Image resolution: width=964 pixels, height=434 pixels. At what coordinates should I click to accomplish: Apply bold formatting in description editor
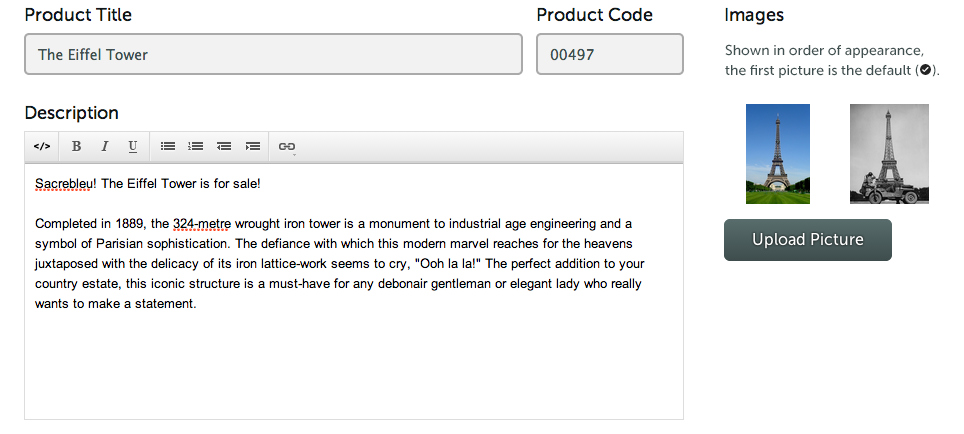point(76,146)
